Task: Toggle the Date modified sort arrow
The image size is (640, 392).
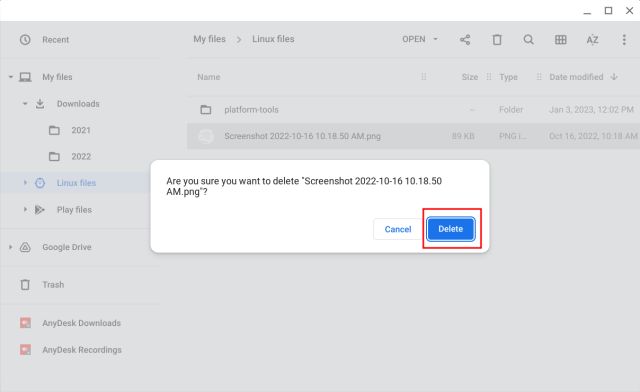Action: click(x=614, y=77)
